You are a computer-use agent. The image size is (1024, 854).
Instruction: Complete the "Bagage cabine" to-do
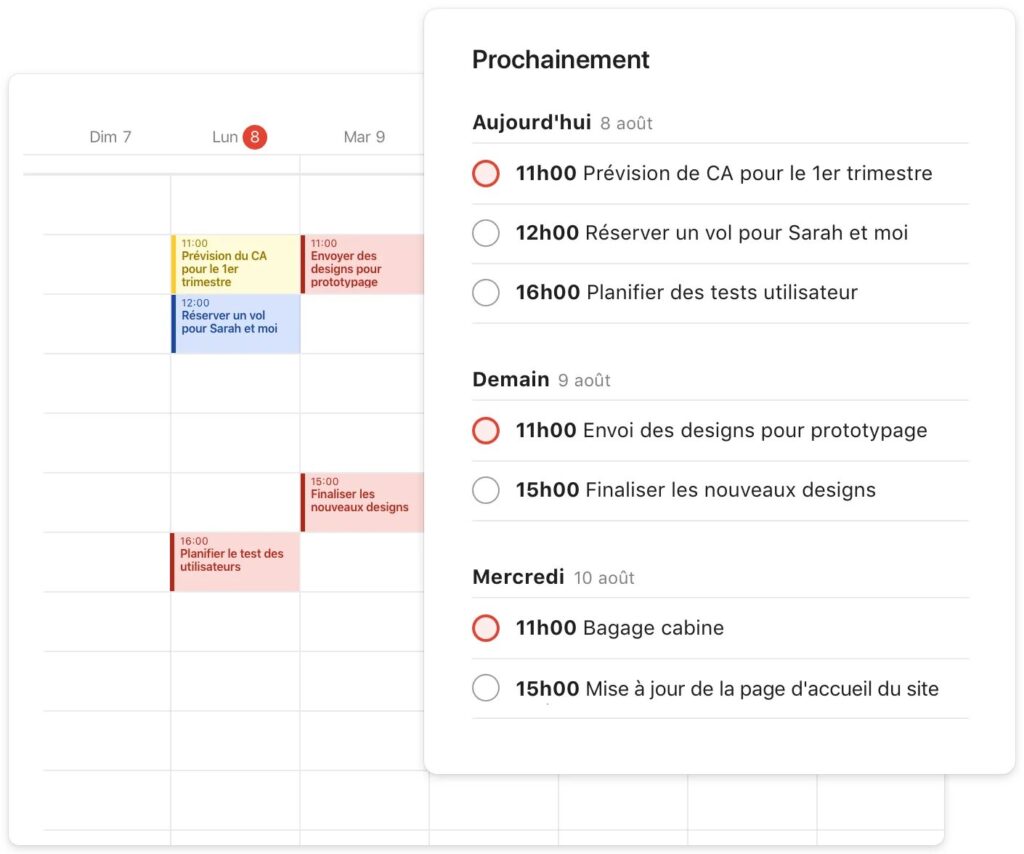pos(486,629)
